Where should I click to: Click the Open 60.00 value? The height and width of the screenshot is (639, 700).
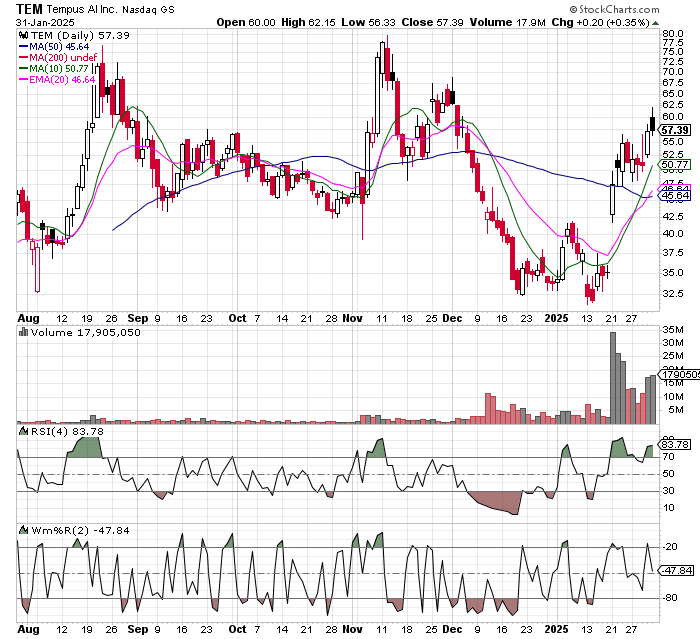246,22
